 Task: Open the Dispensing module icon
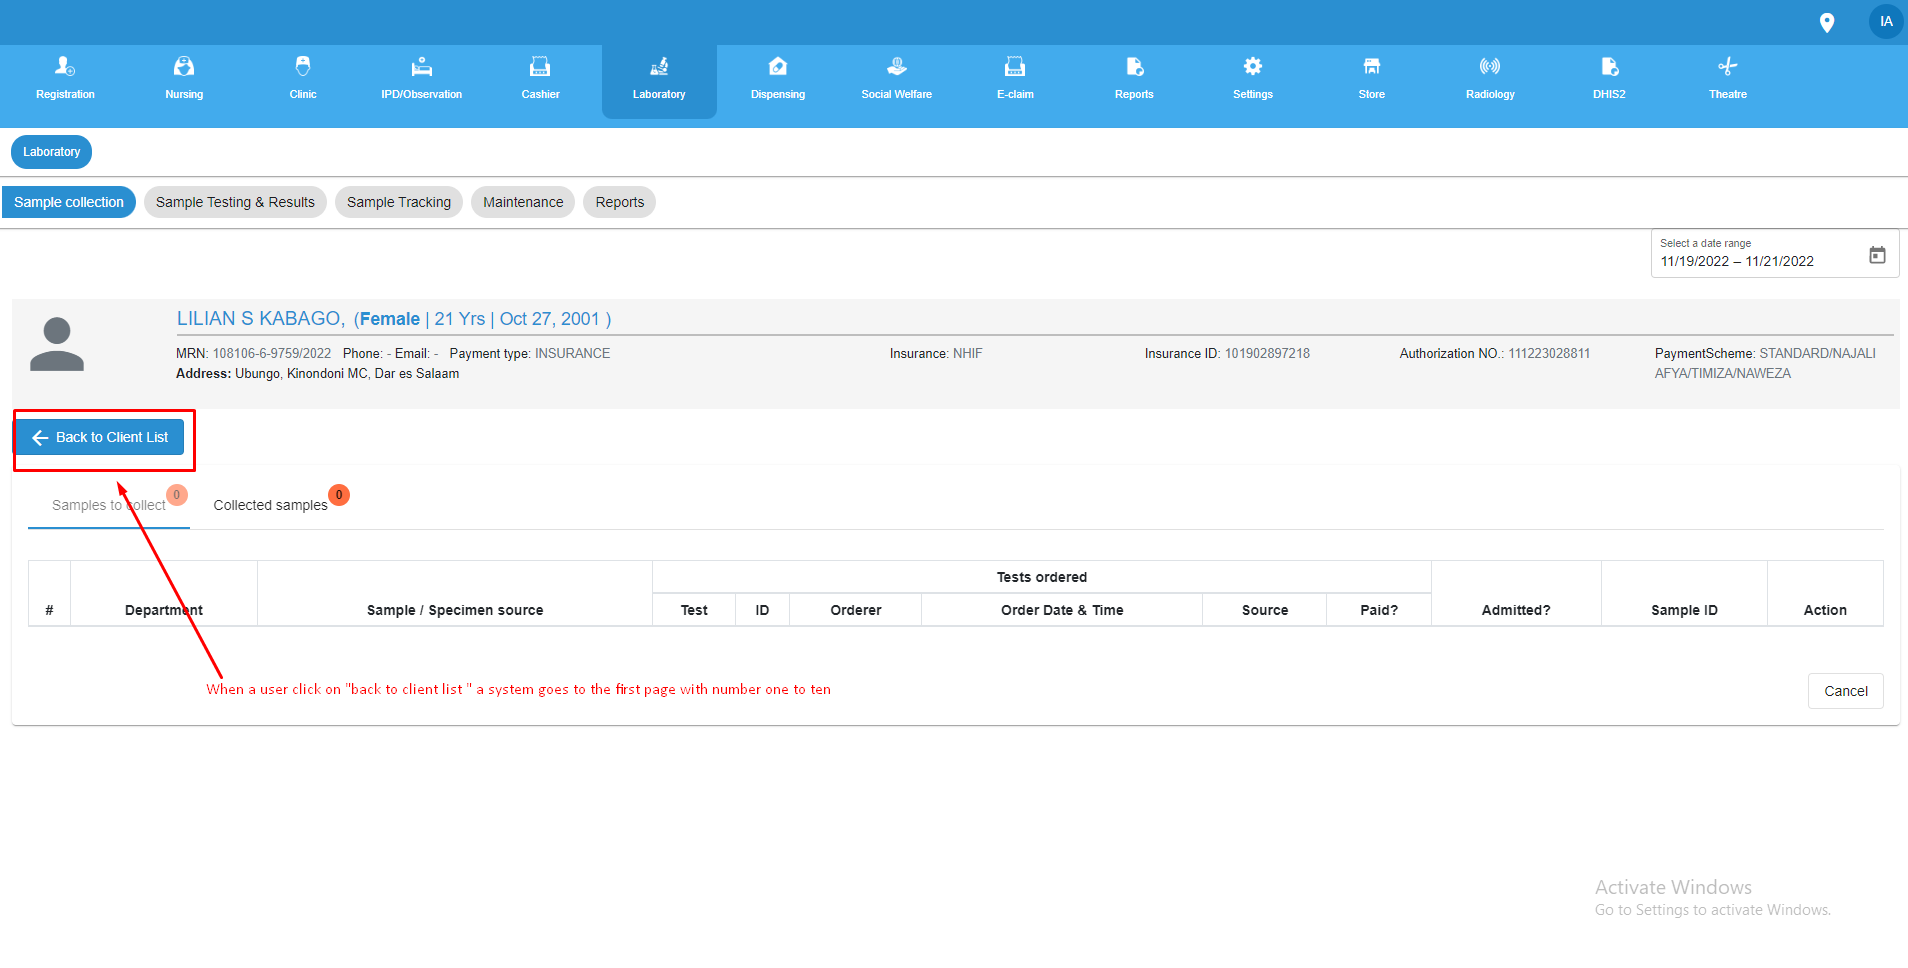point(777,78)
